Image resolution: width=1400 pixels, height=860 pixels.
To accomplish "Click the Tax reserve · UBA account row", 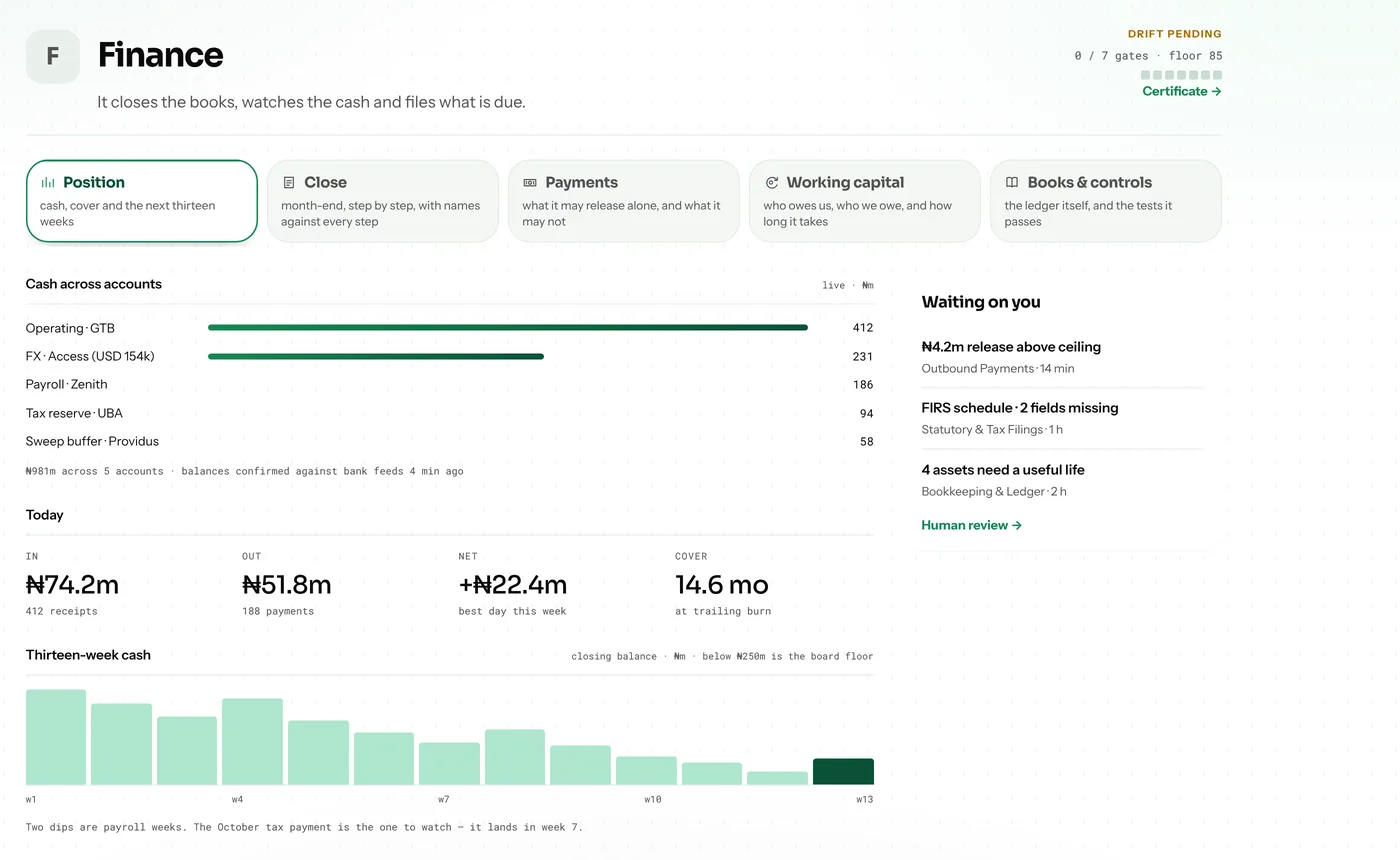I will pos(449,413).
